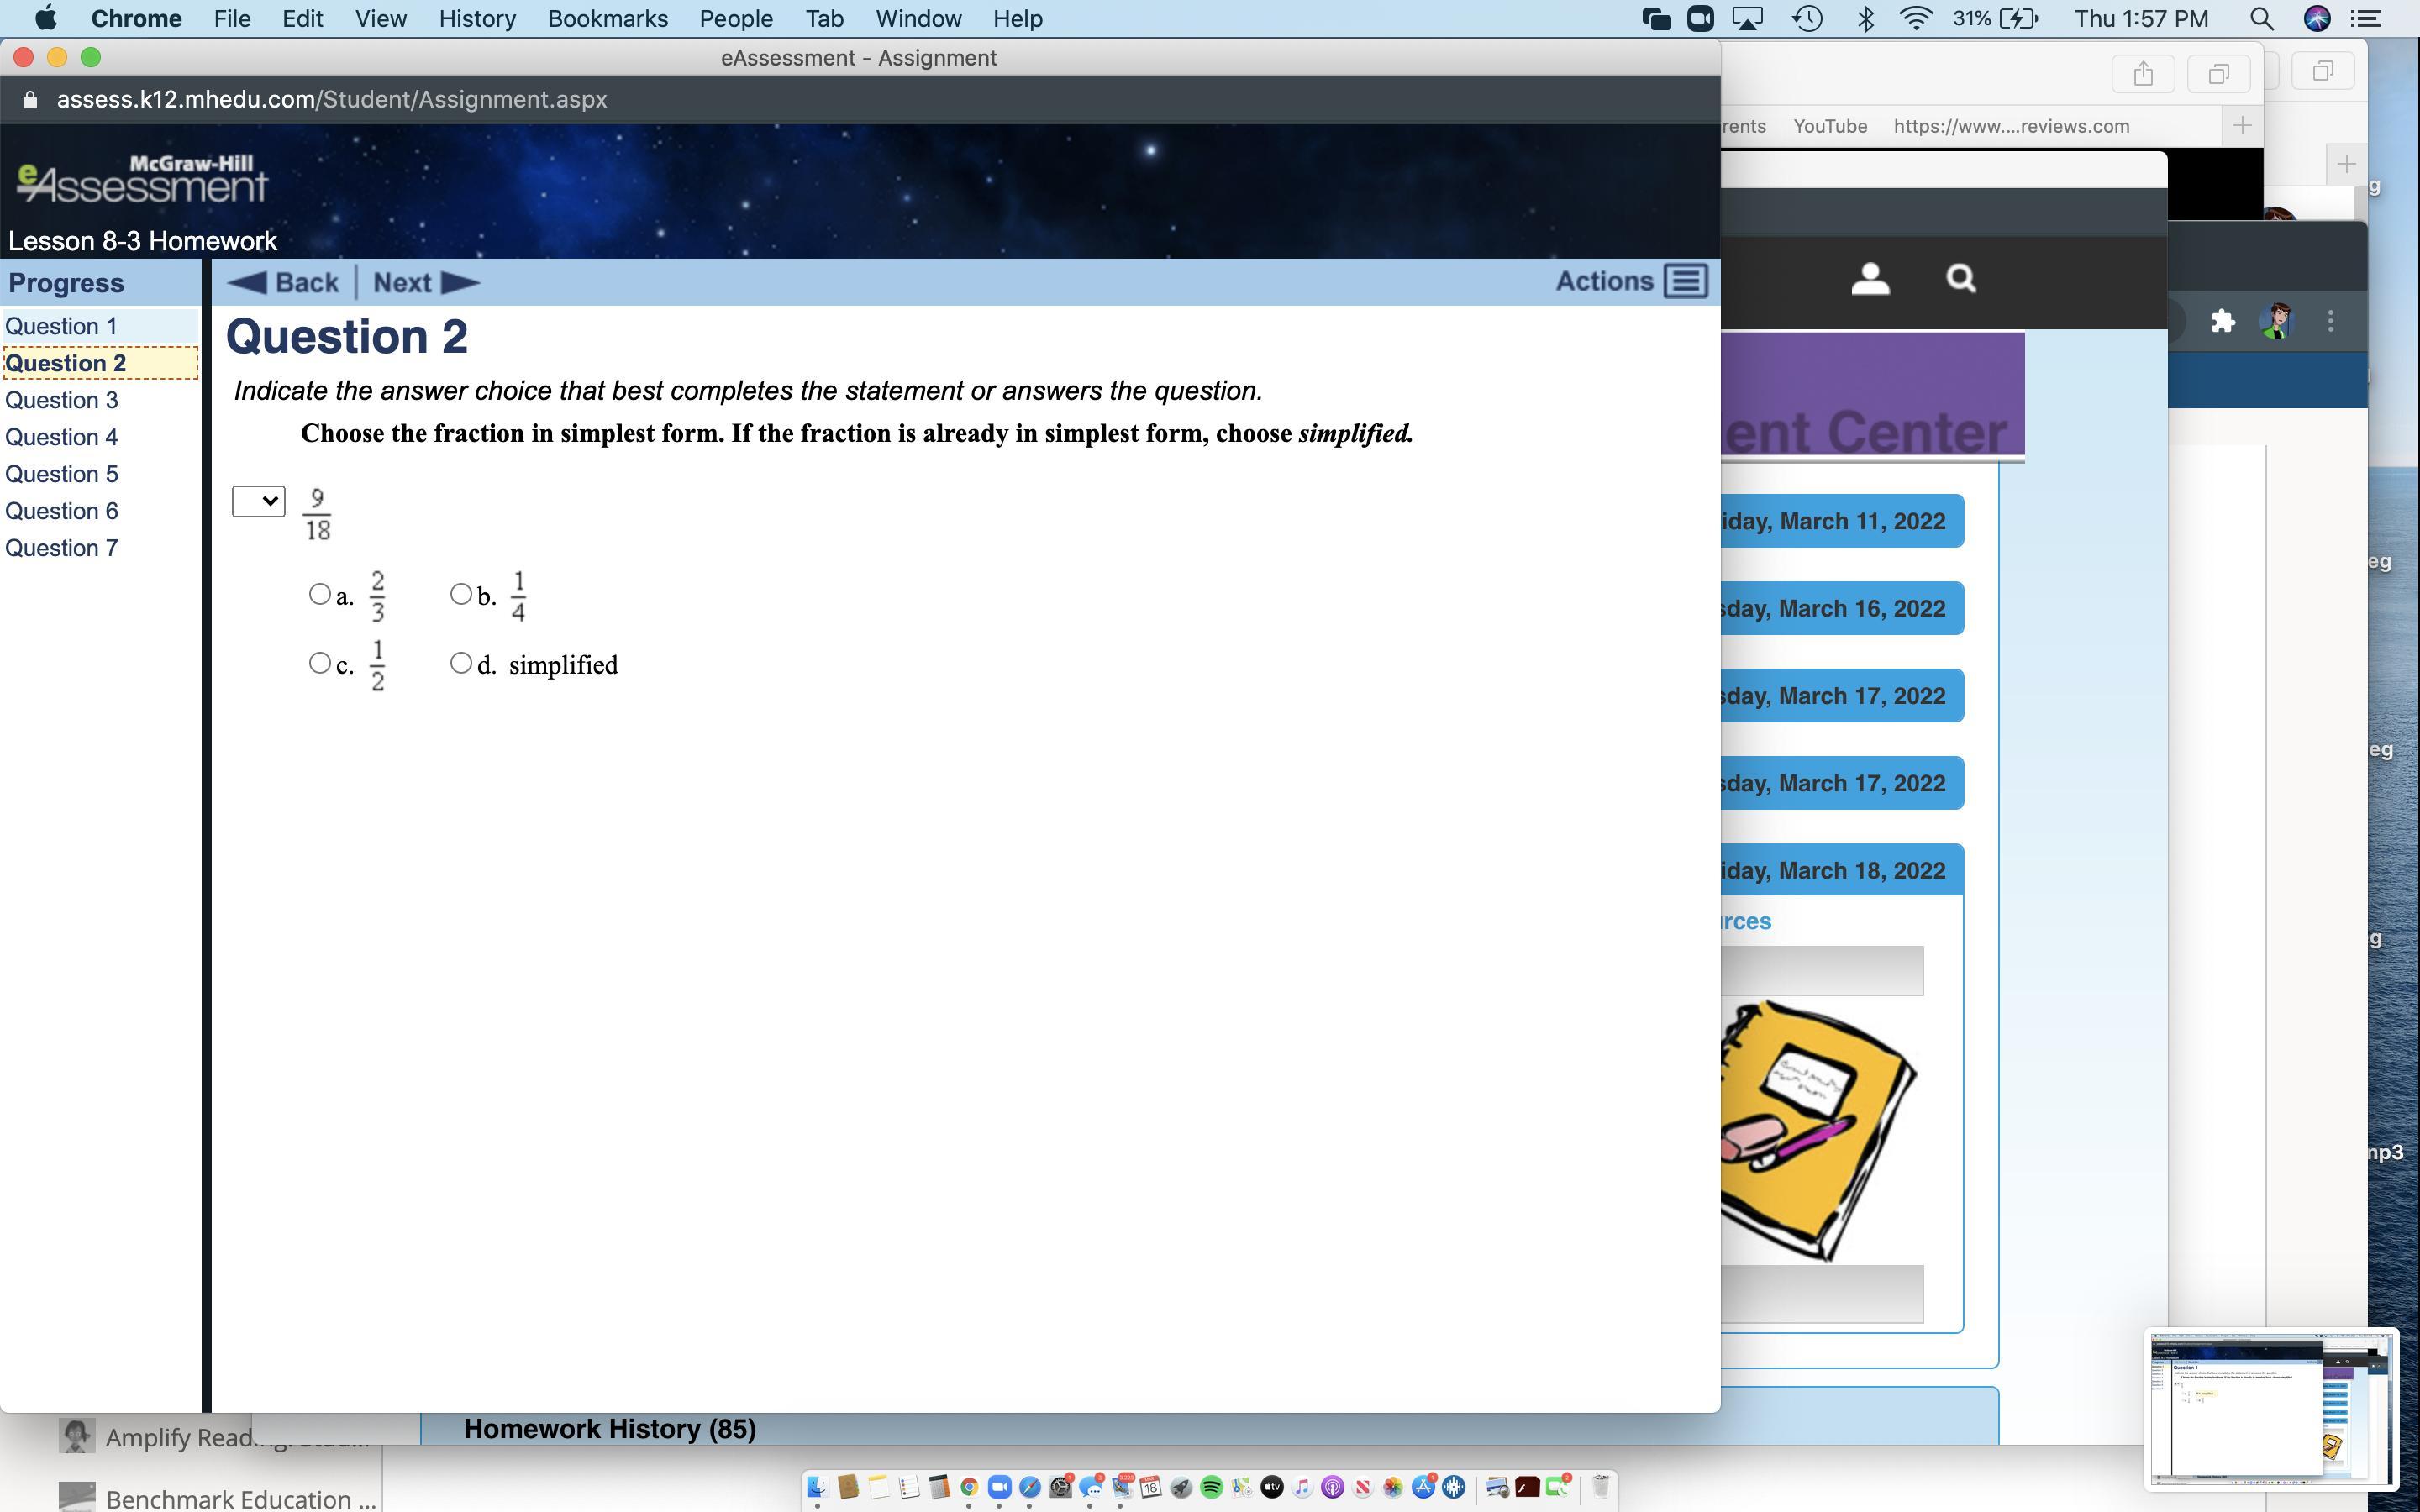Viewport: 2420px width, 1512px height.
Task: Open Chrome three-dot menu
Action: coord(2330,321)
